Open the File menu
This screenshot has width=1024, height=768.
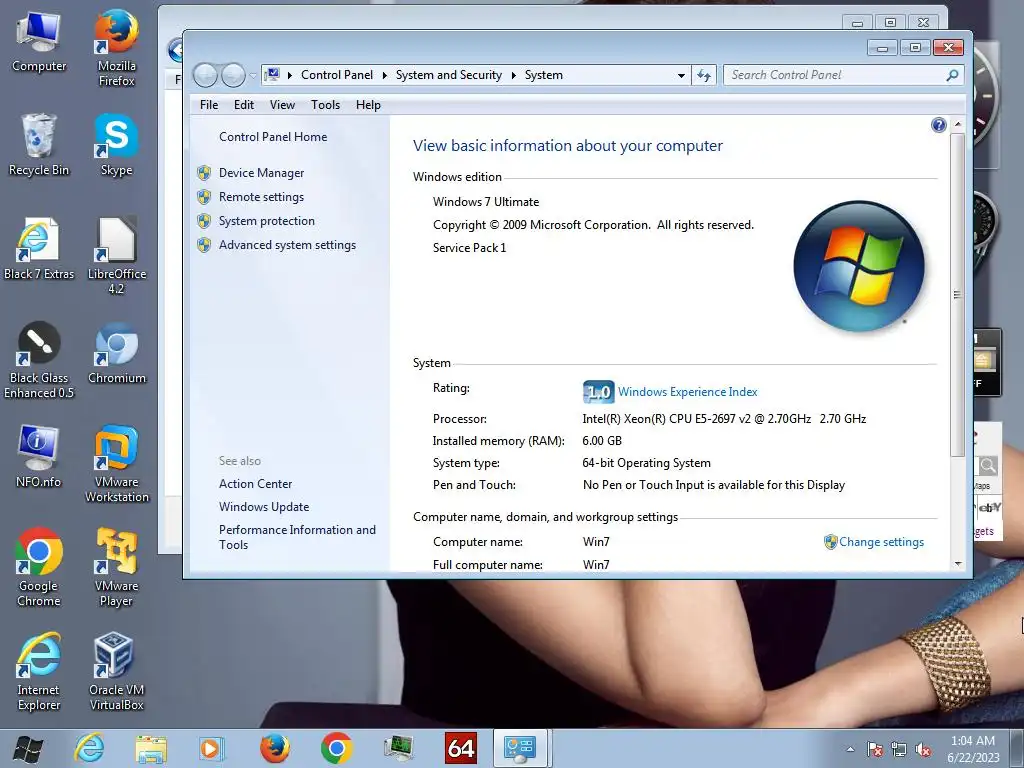pyautogui.click(x=209, y=104)
